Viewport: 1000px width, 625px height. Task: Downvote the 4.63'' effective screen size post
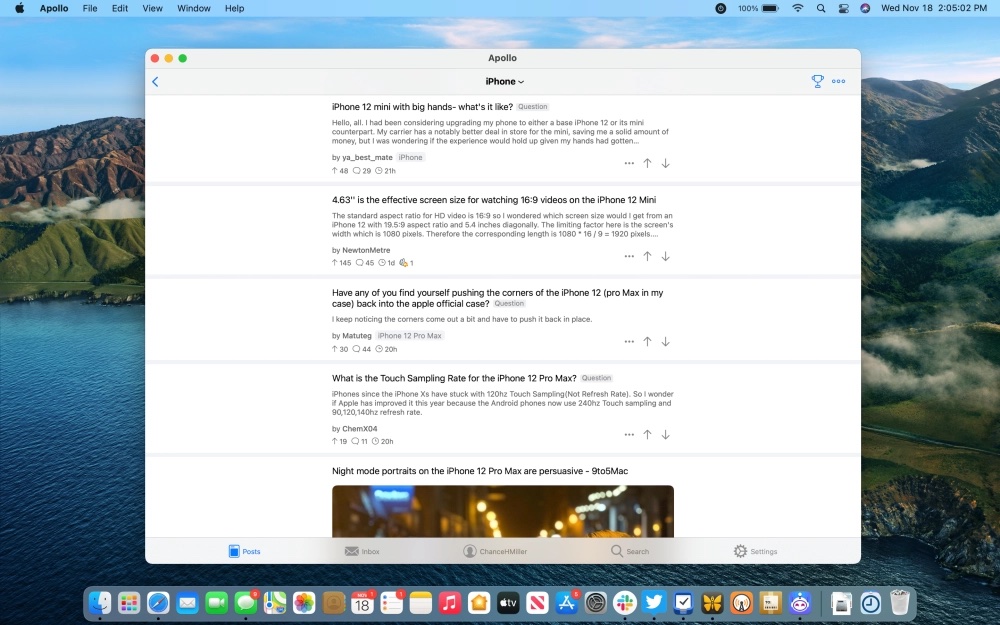[665, 256]
